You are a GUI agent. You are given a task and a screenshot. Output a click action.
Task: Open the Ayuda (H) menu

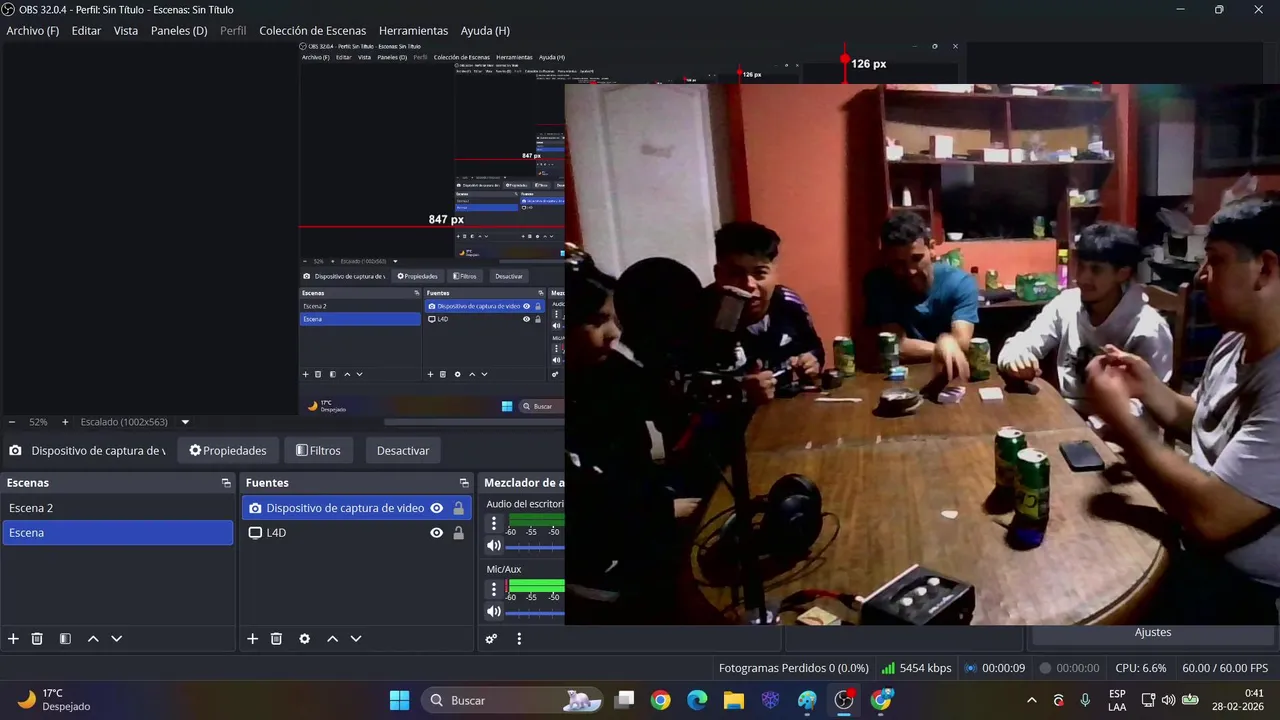[x=485, y=31]
